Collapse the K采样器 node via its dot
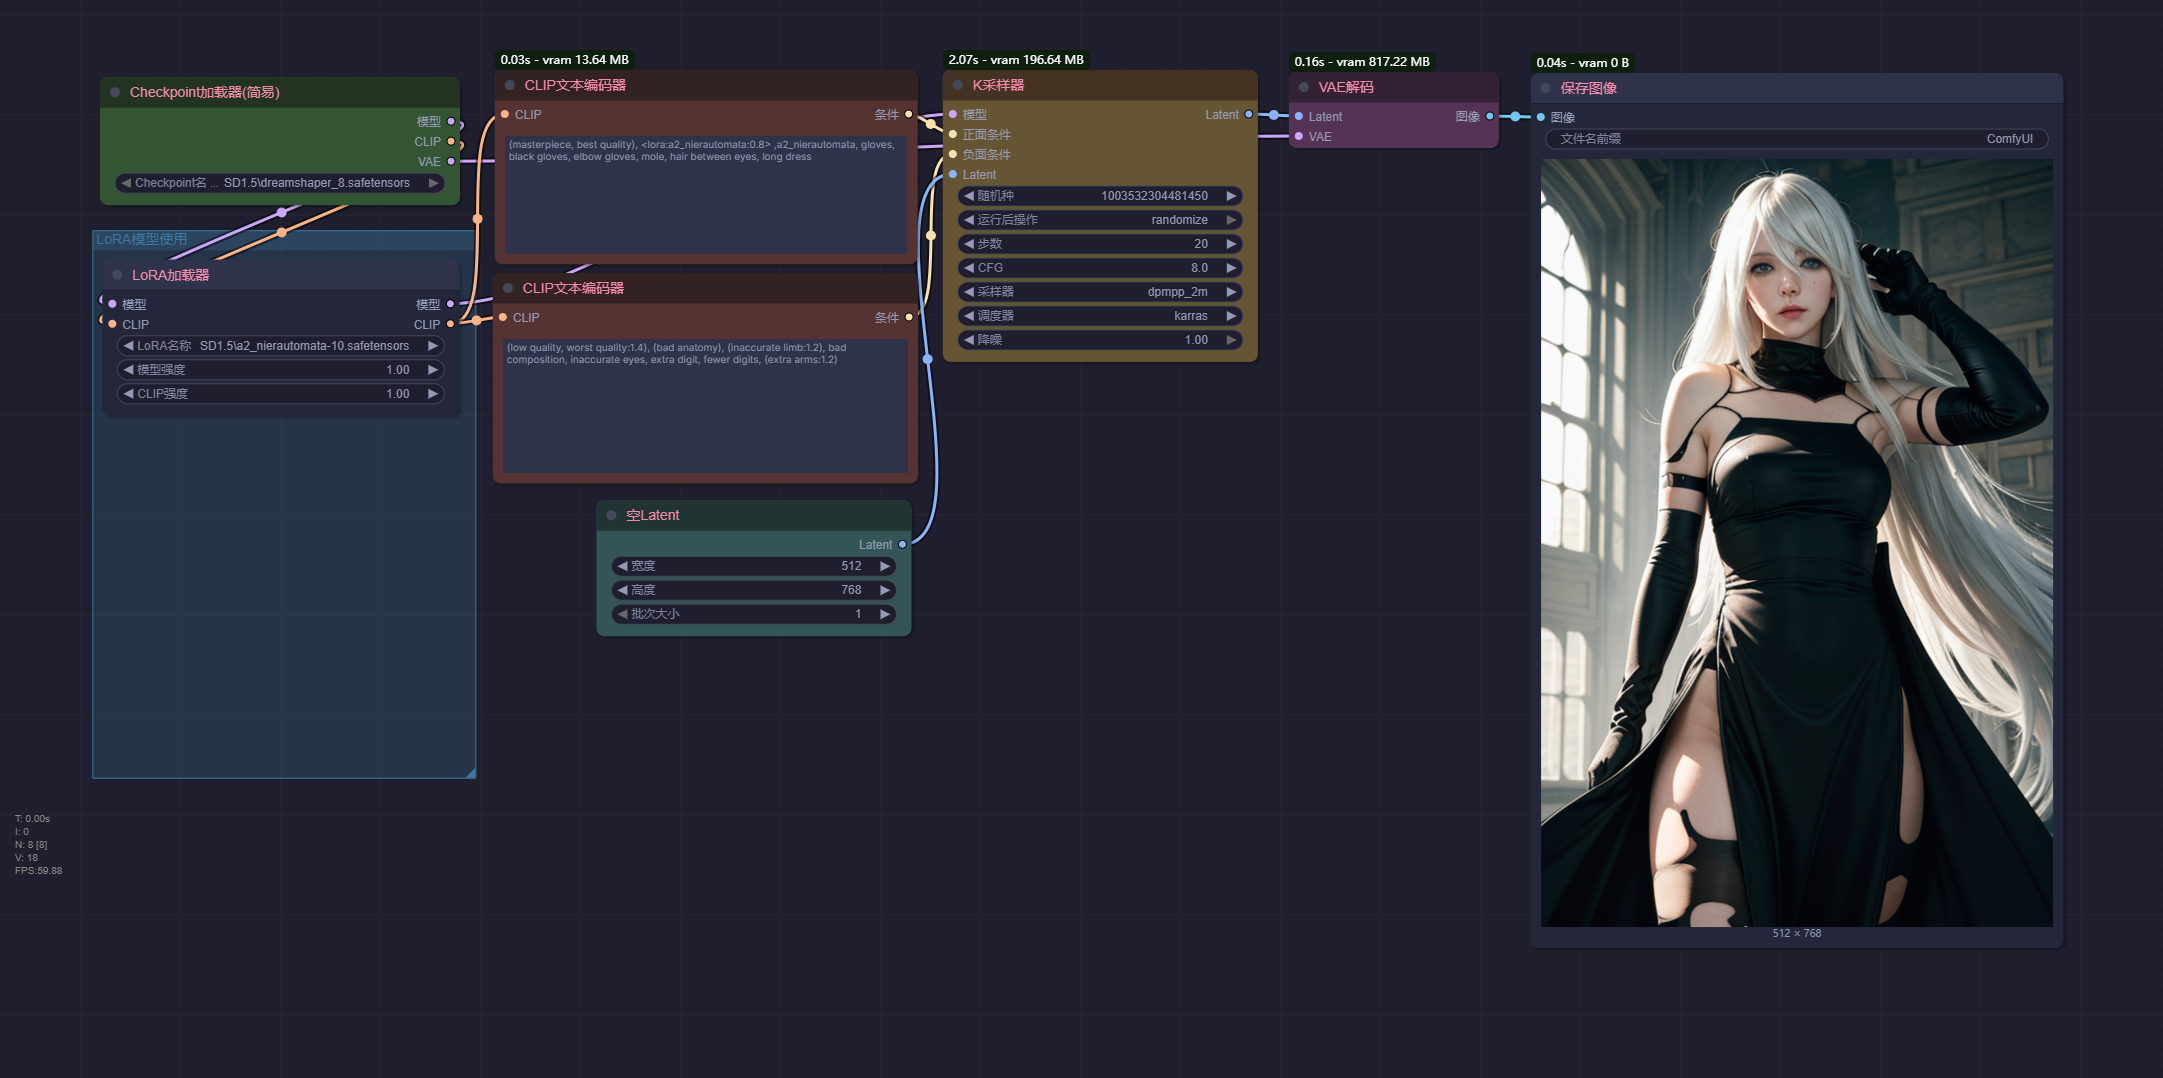Image resolution: width=2163 pixels, height=1078 pixels. coord(958,86)
